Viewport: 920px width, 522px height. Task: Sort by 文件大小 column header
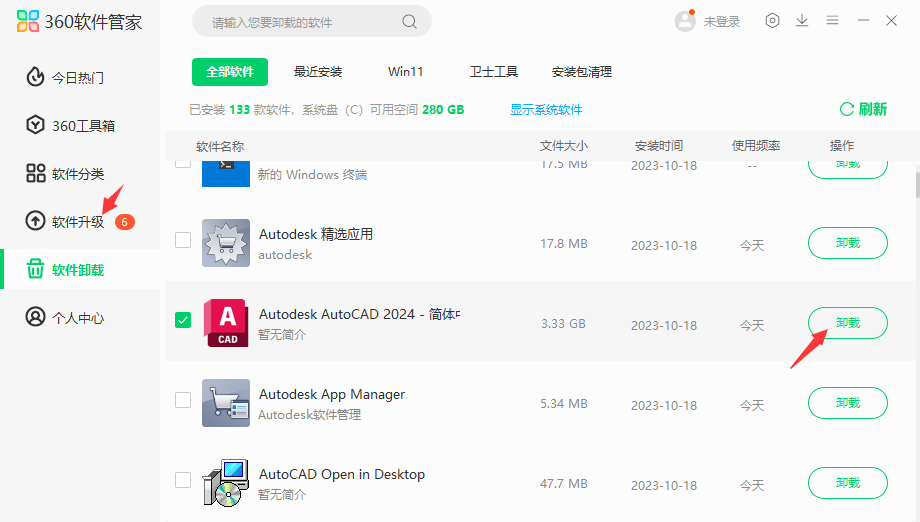tap(564, 145)
